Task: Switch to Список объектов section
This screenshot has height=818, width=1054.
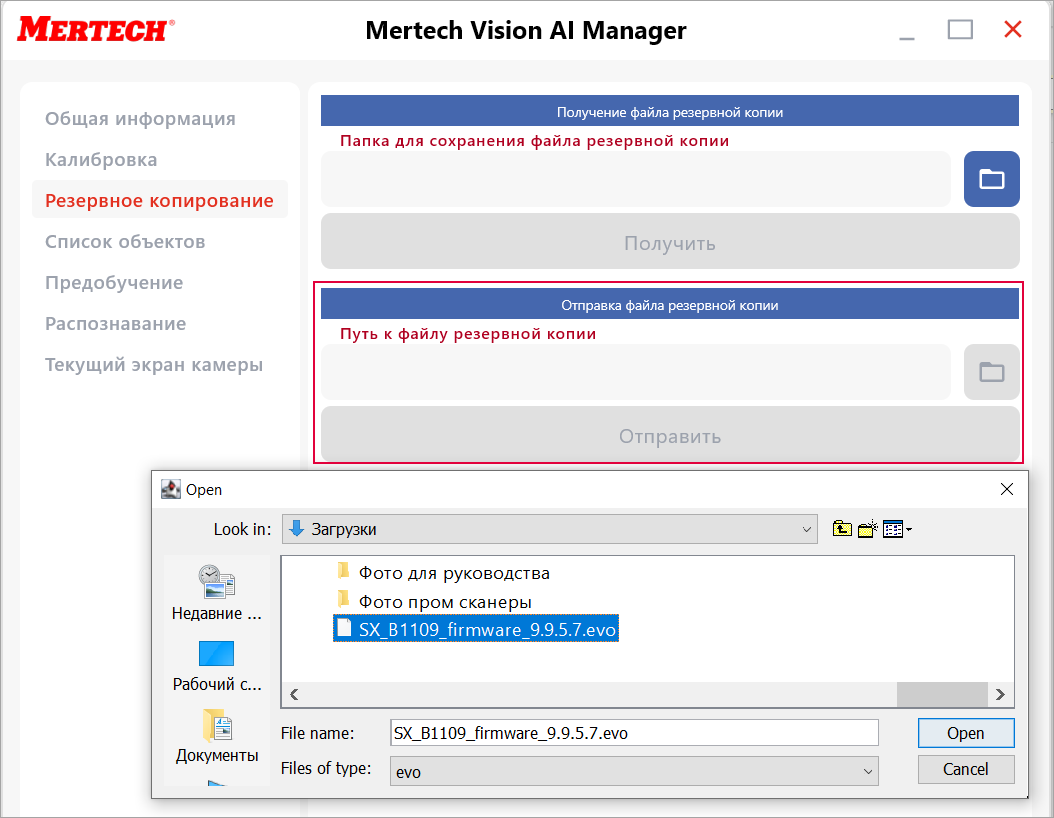Action: tap(125, 242)
